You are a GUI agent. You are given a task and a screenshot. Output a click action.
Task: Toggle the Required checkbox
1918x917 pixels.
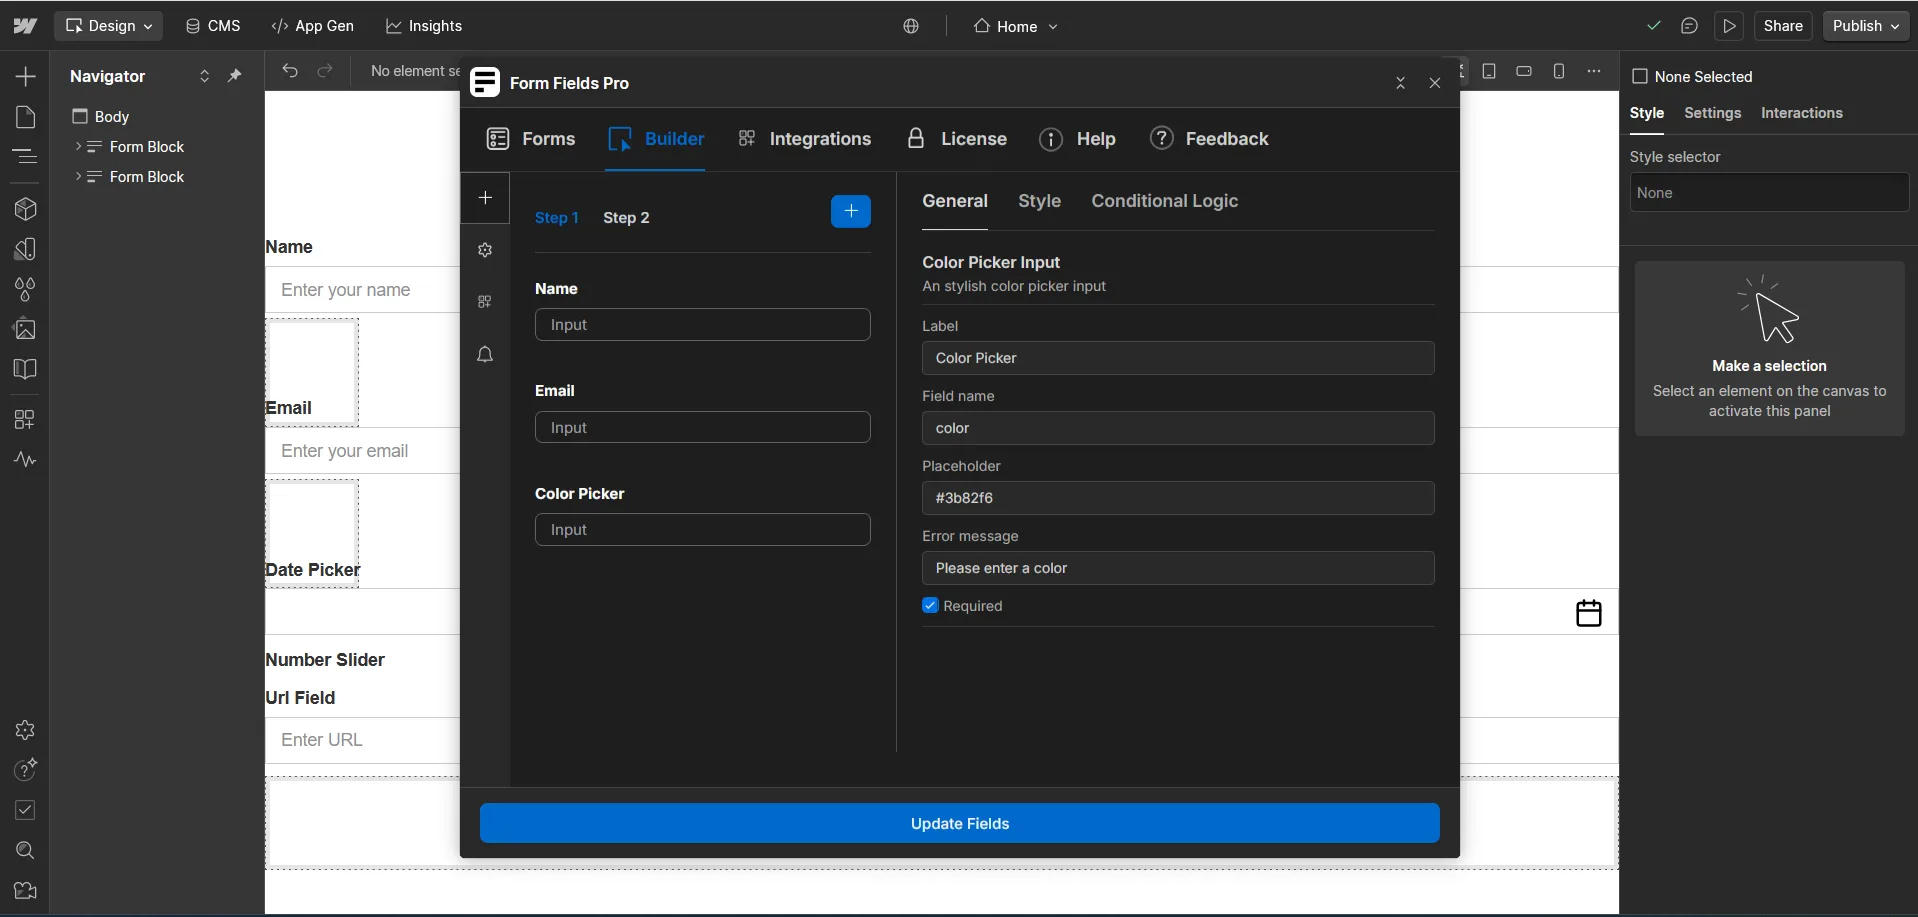(x=930, y=606)
